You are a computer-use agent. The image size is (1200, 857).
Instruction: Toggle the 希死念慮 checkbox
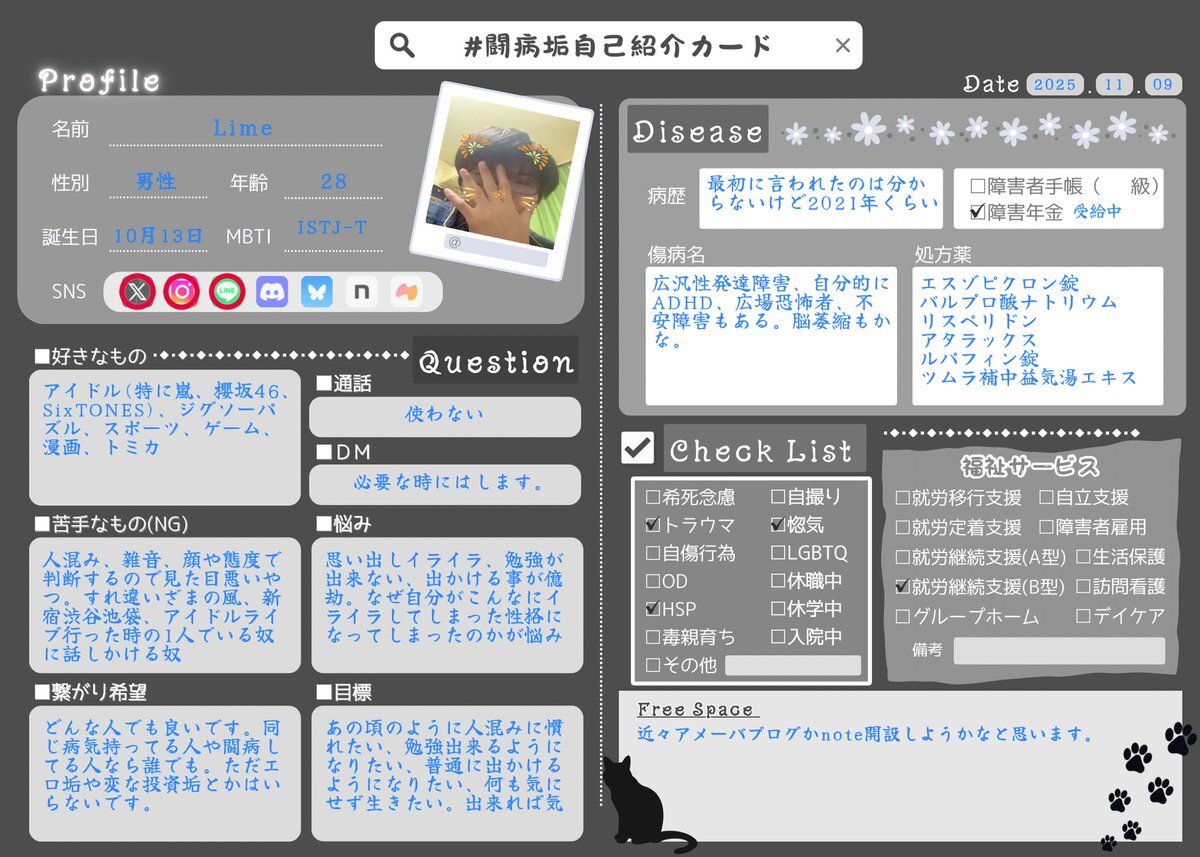tap(652, 497)
